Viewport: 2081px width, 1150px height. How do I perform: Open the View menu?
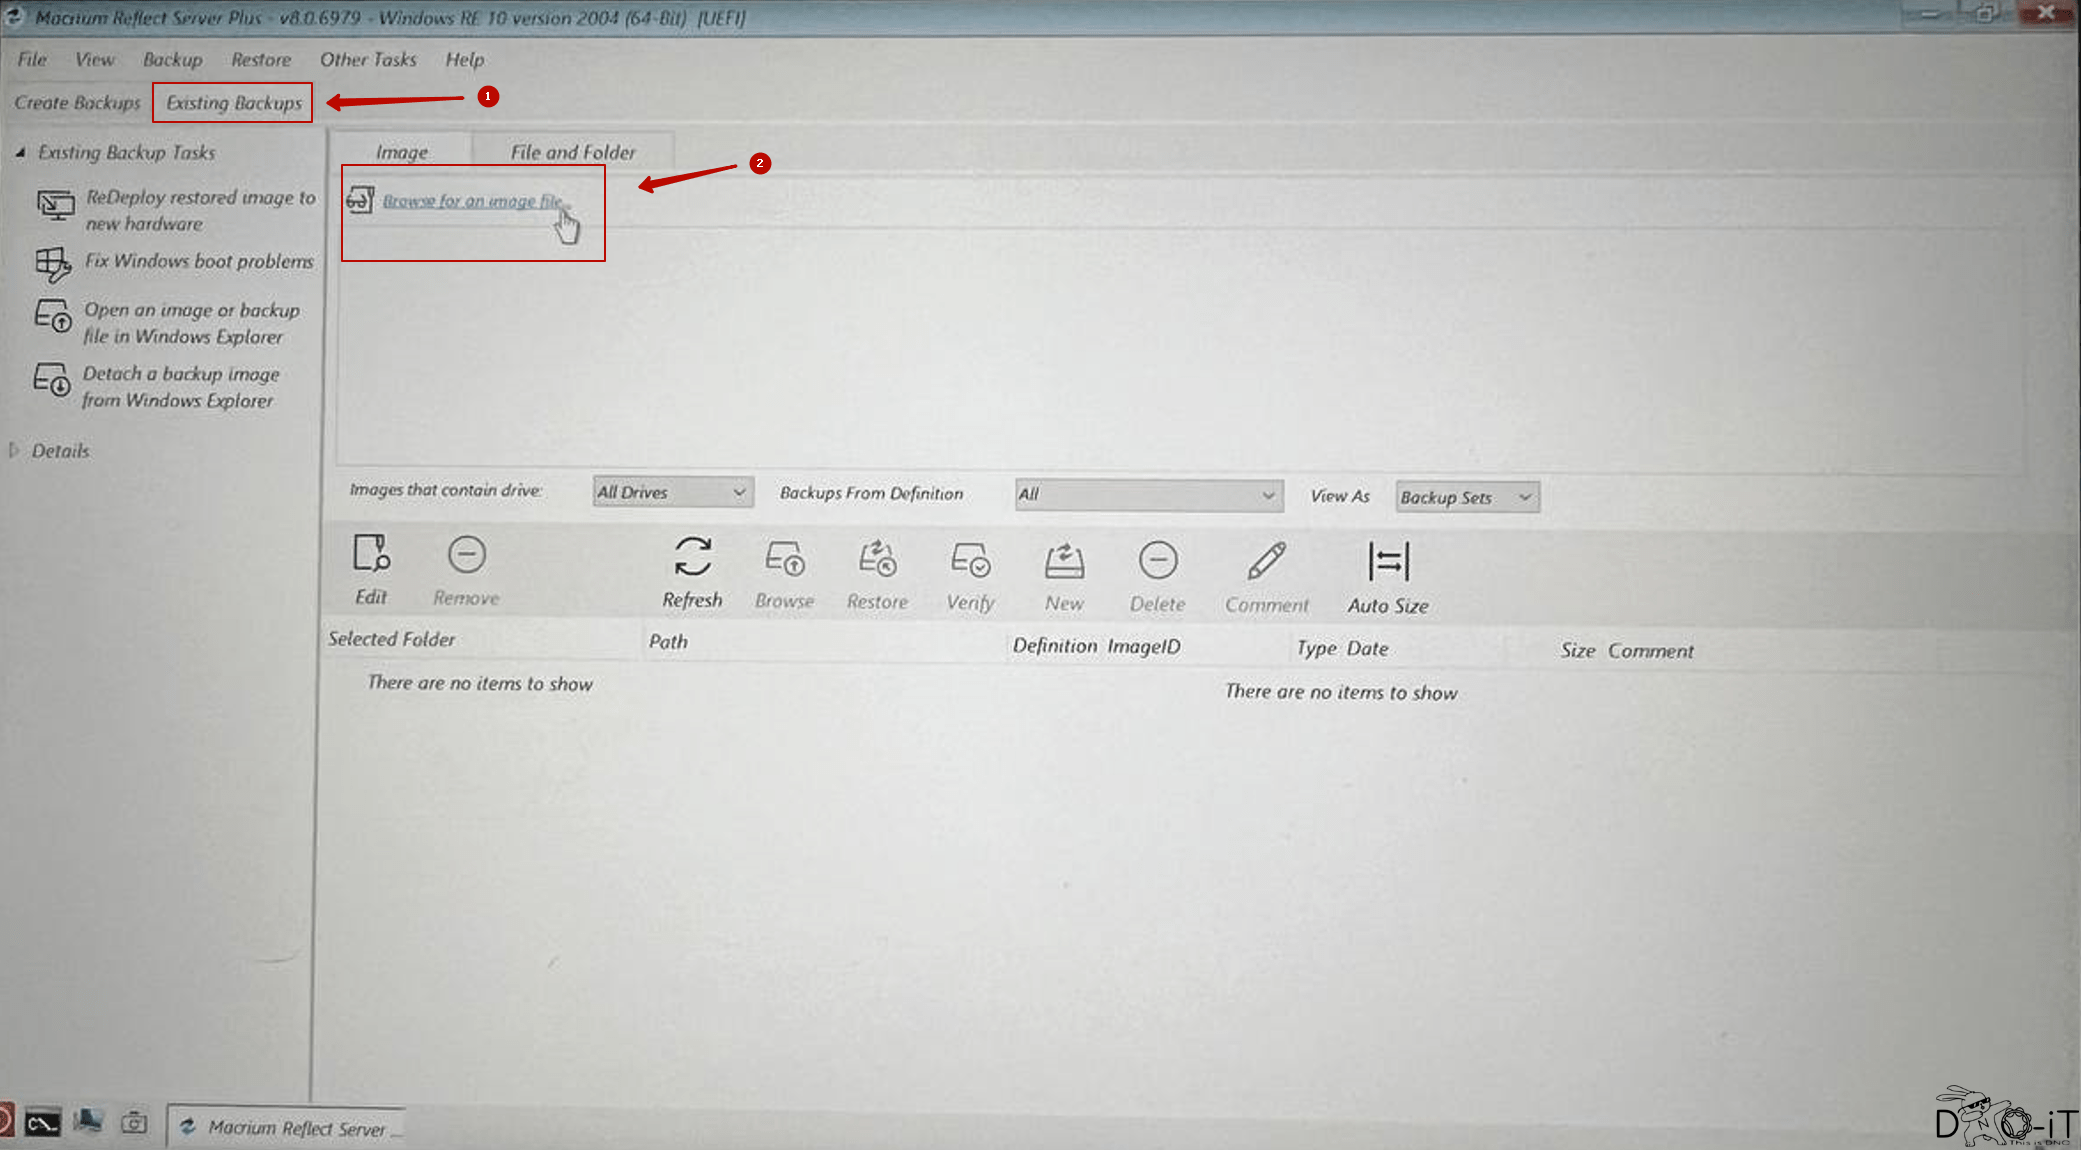(95, 59)
